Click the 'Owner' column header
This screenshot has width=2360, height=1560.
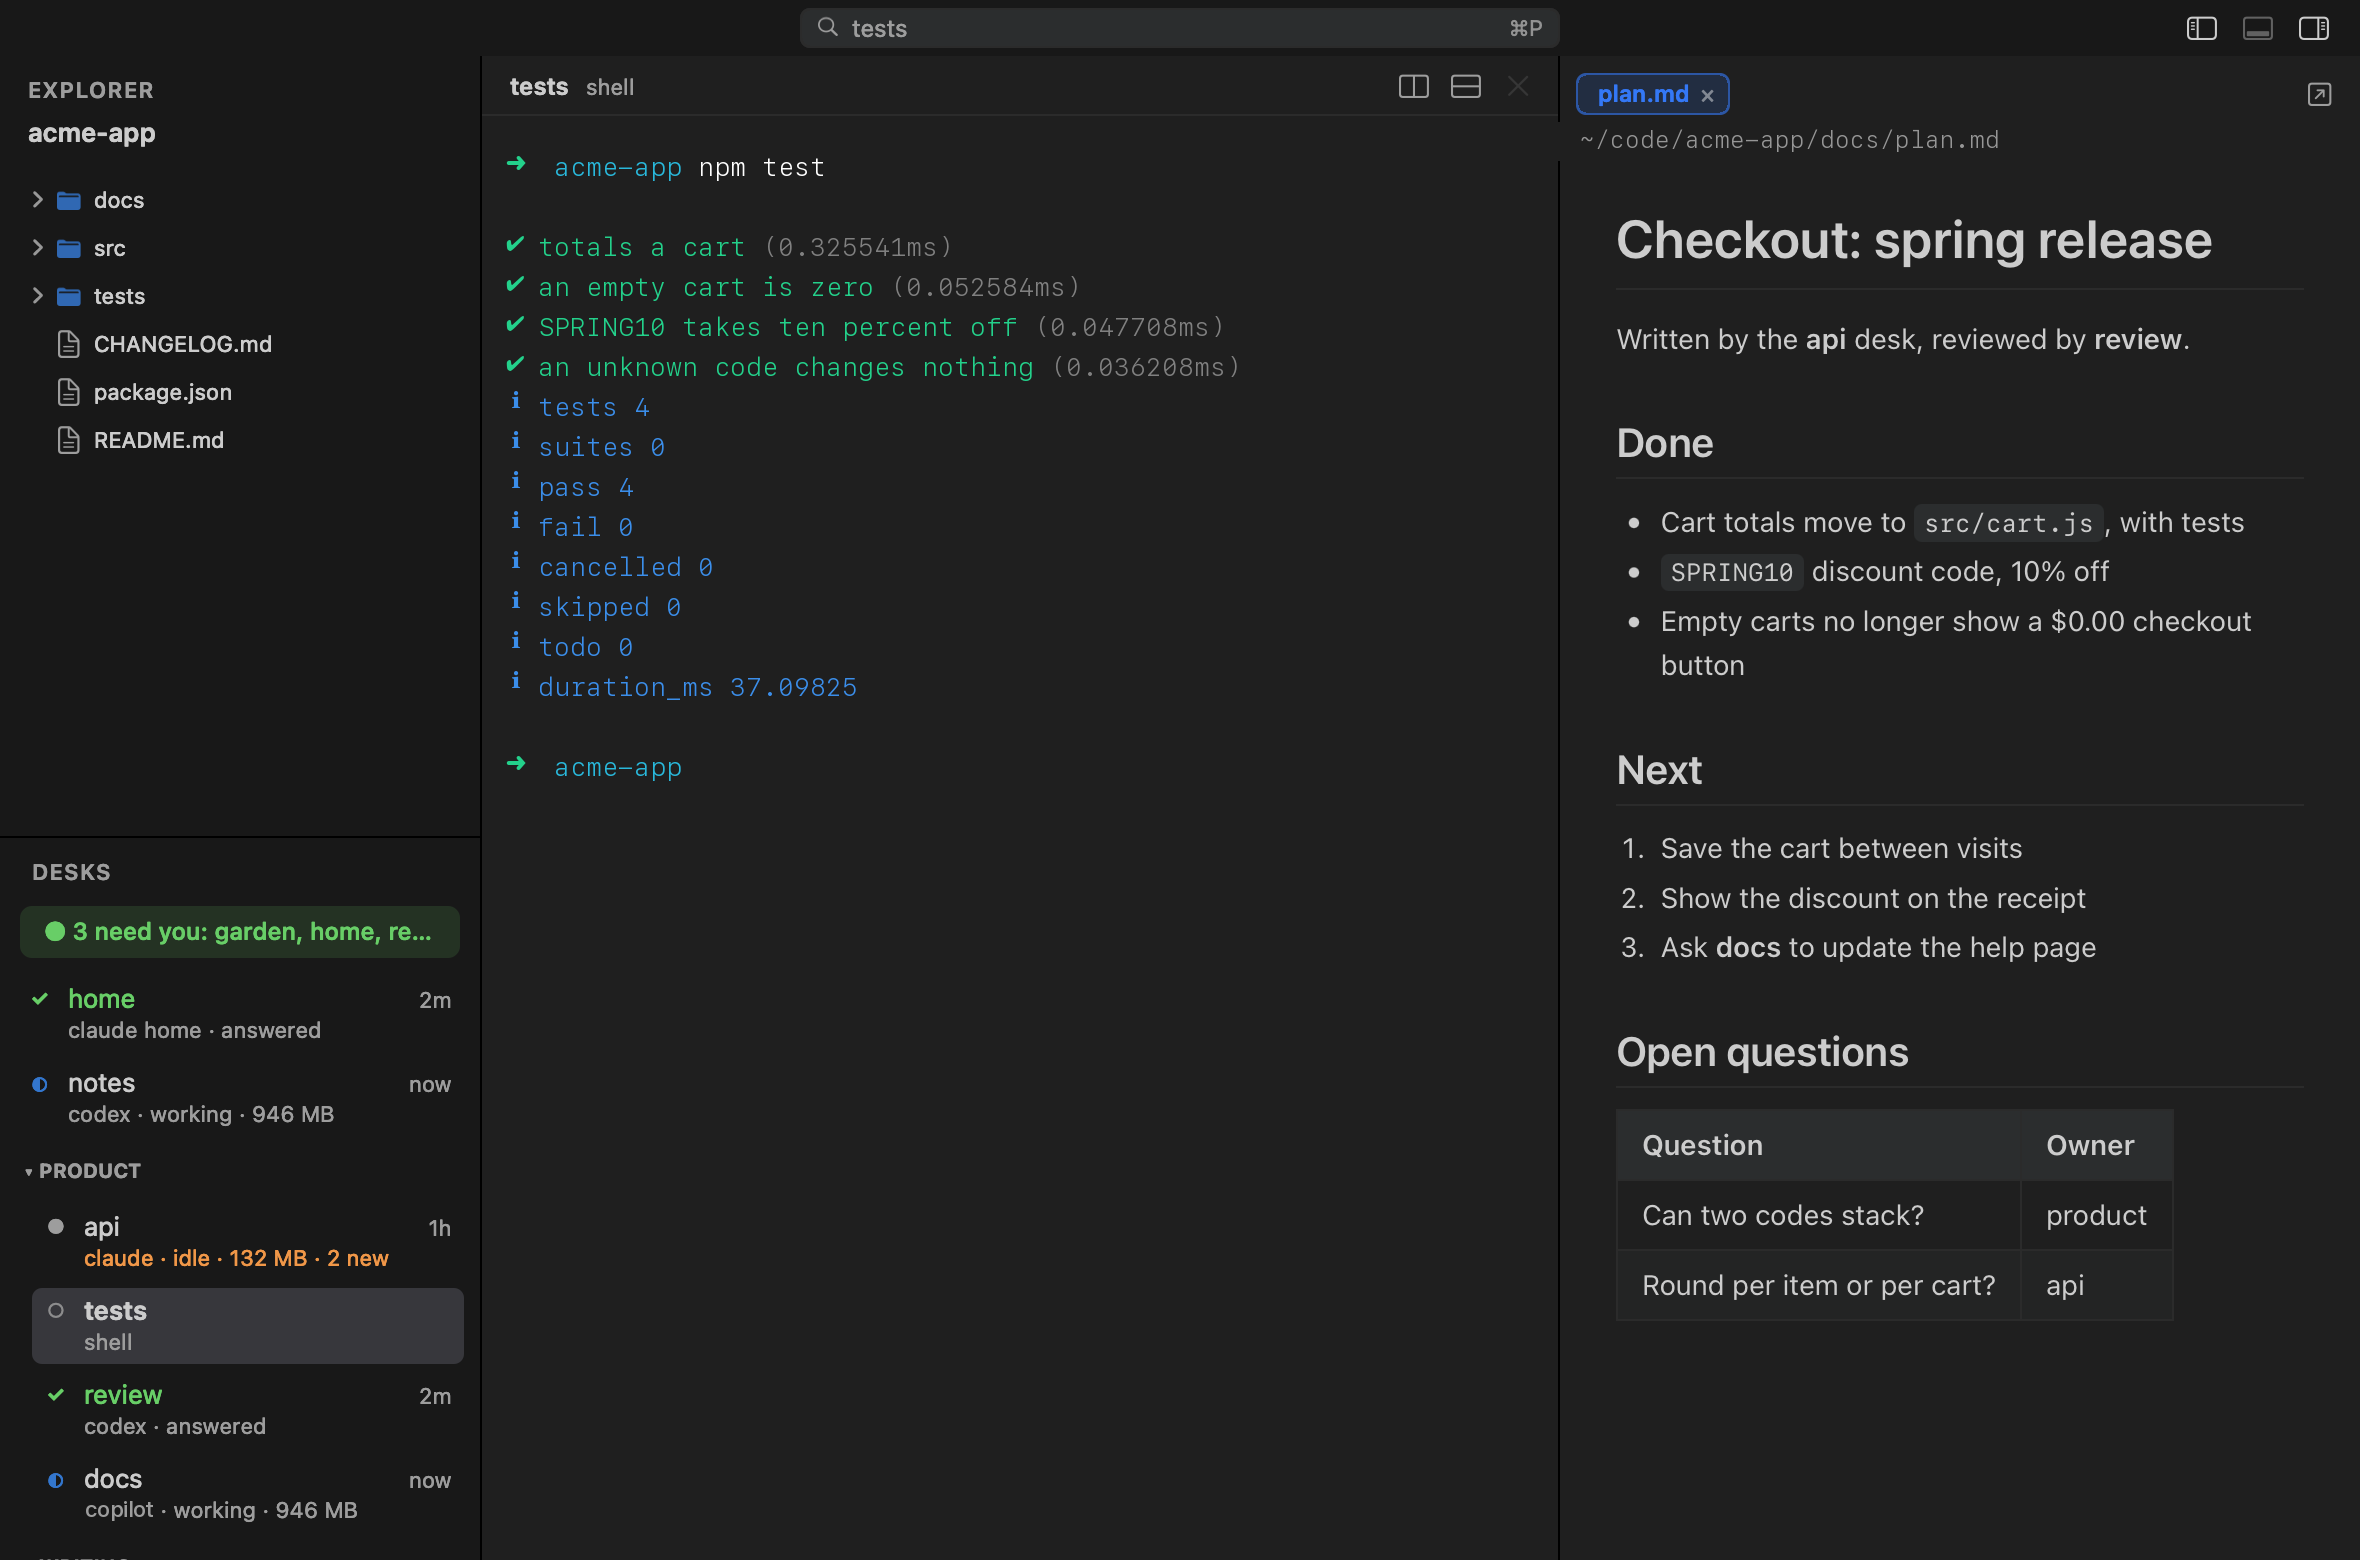(x=2096, y=1145)
